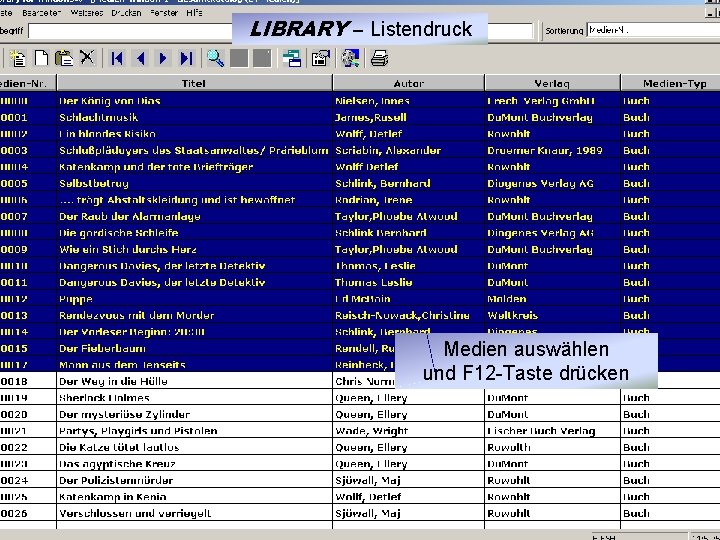
Task: Click the Sortierung field showing MedienNr.
Action: click(x=653, y=30)
